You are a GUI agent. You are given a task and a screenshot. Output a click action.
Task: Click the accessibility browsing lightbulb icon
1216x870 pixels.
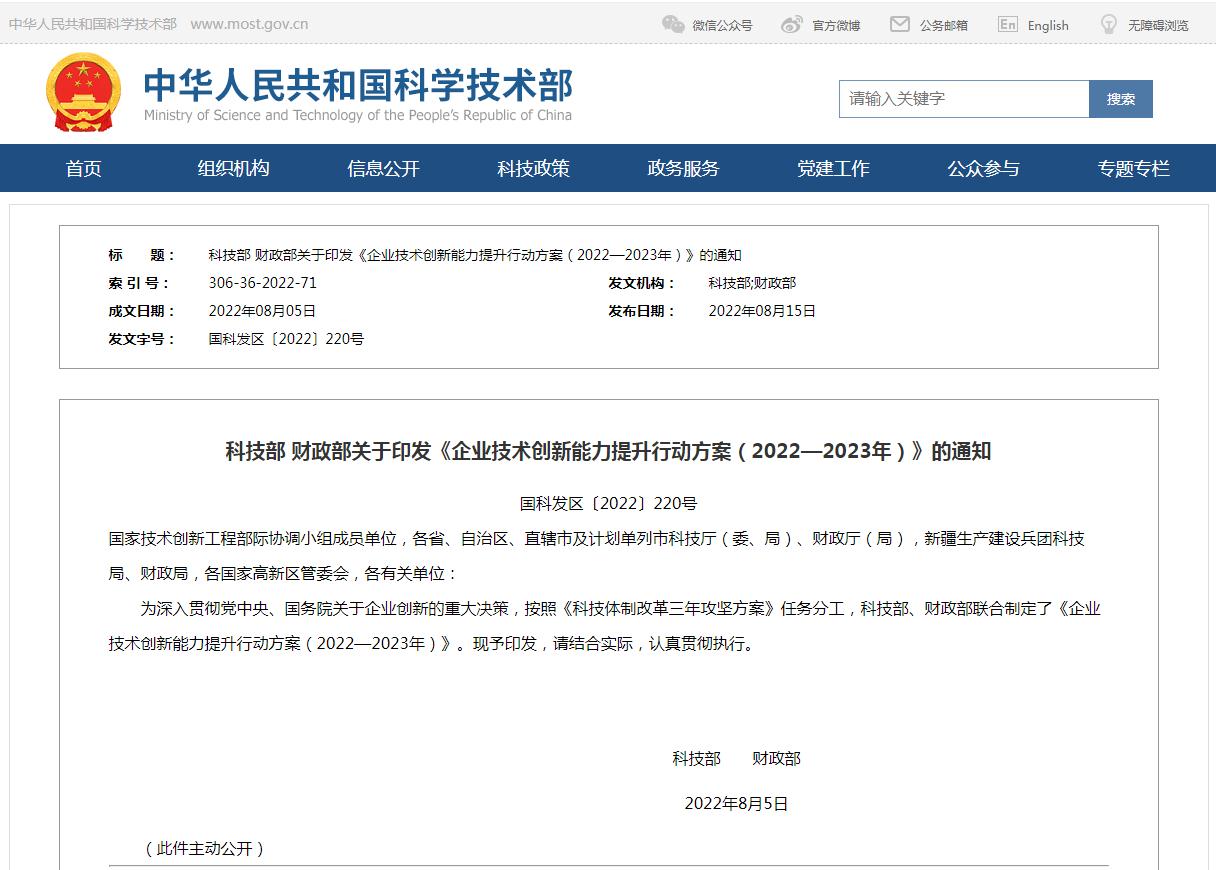point(1108,25)
